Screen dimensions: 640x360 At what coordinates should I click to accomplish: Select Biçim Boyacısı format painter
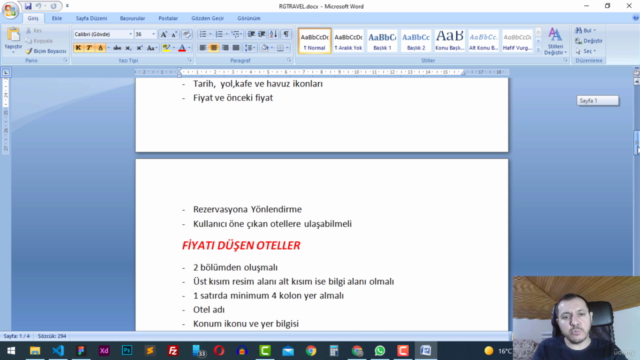[46, 51]
